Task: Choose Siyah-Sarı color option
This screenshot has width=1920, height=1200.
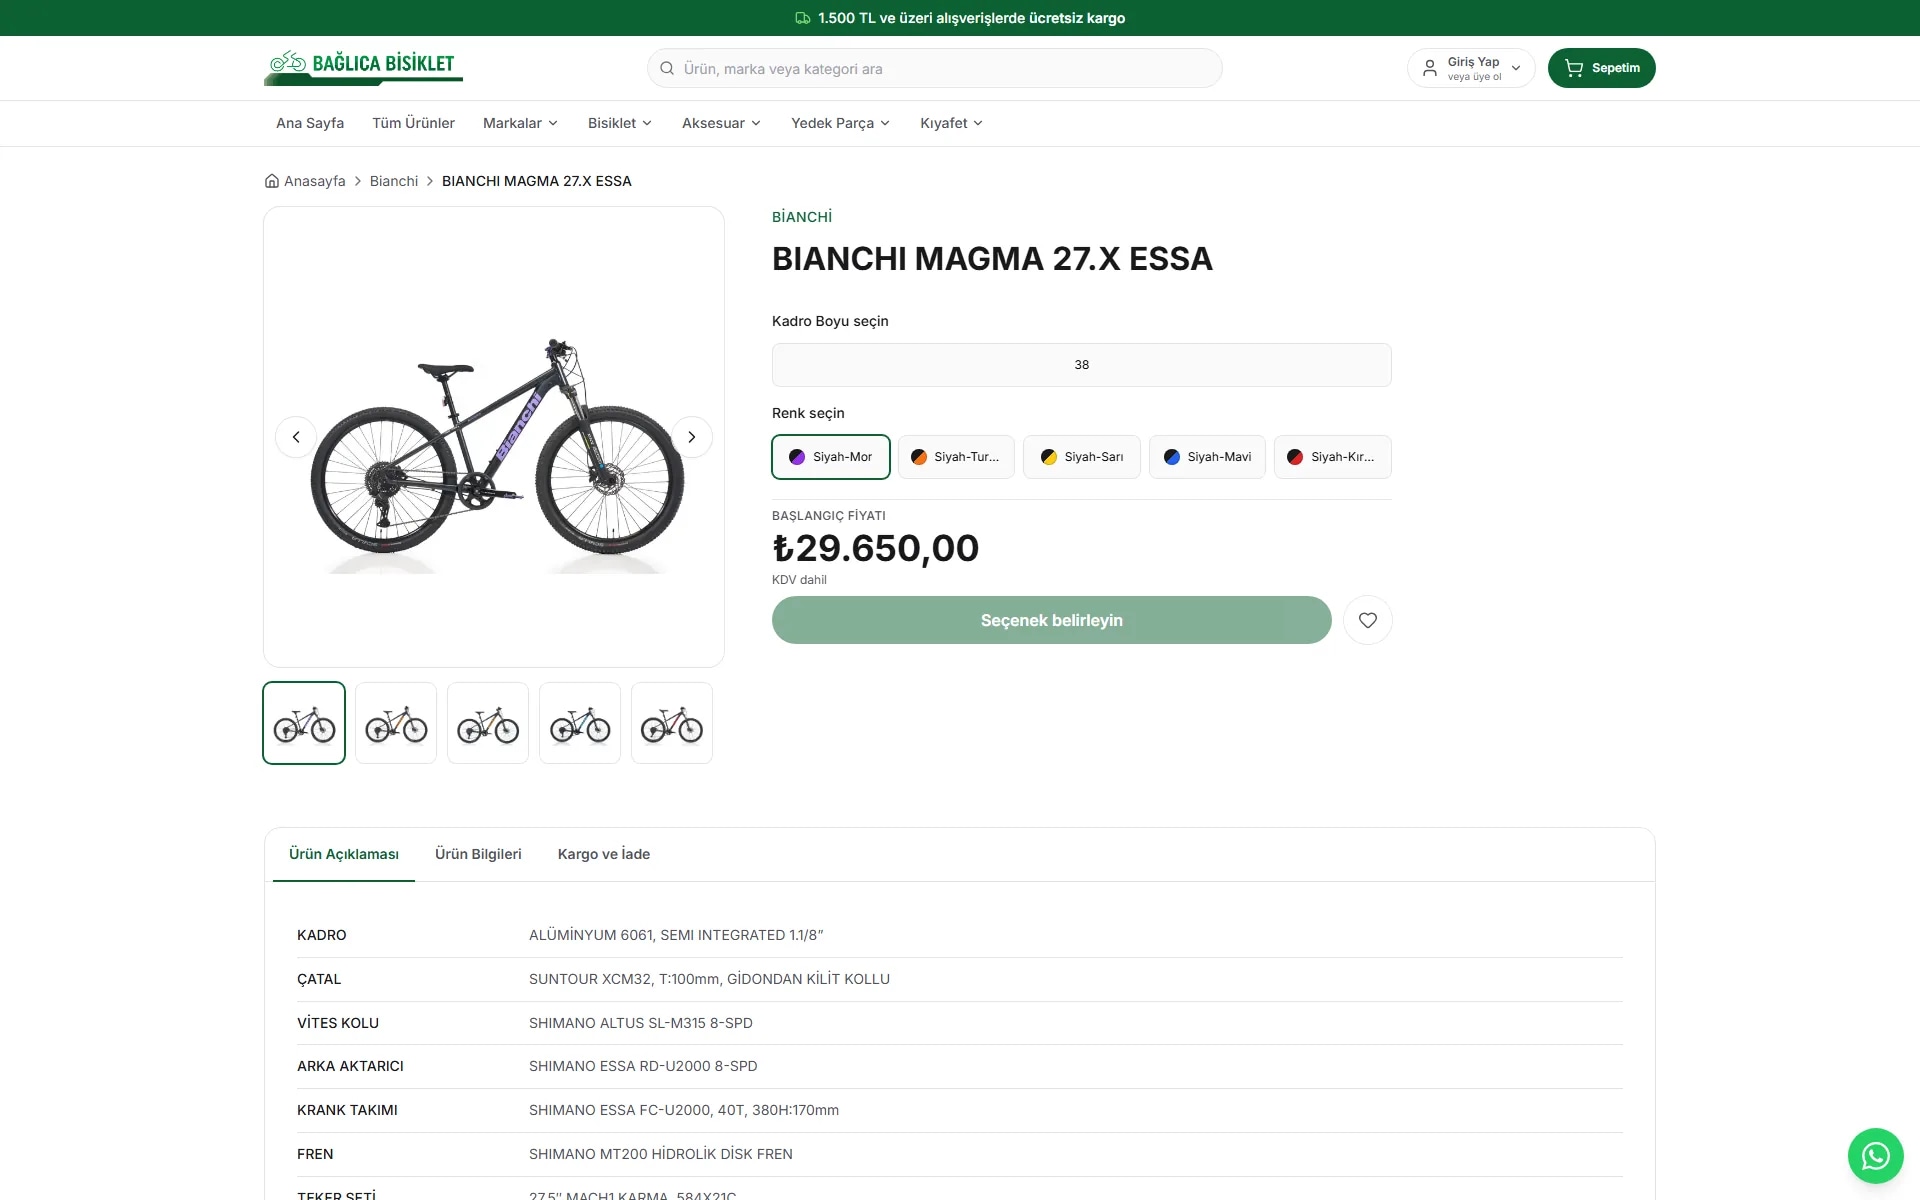Action: point(1082,457)
